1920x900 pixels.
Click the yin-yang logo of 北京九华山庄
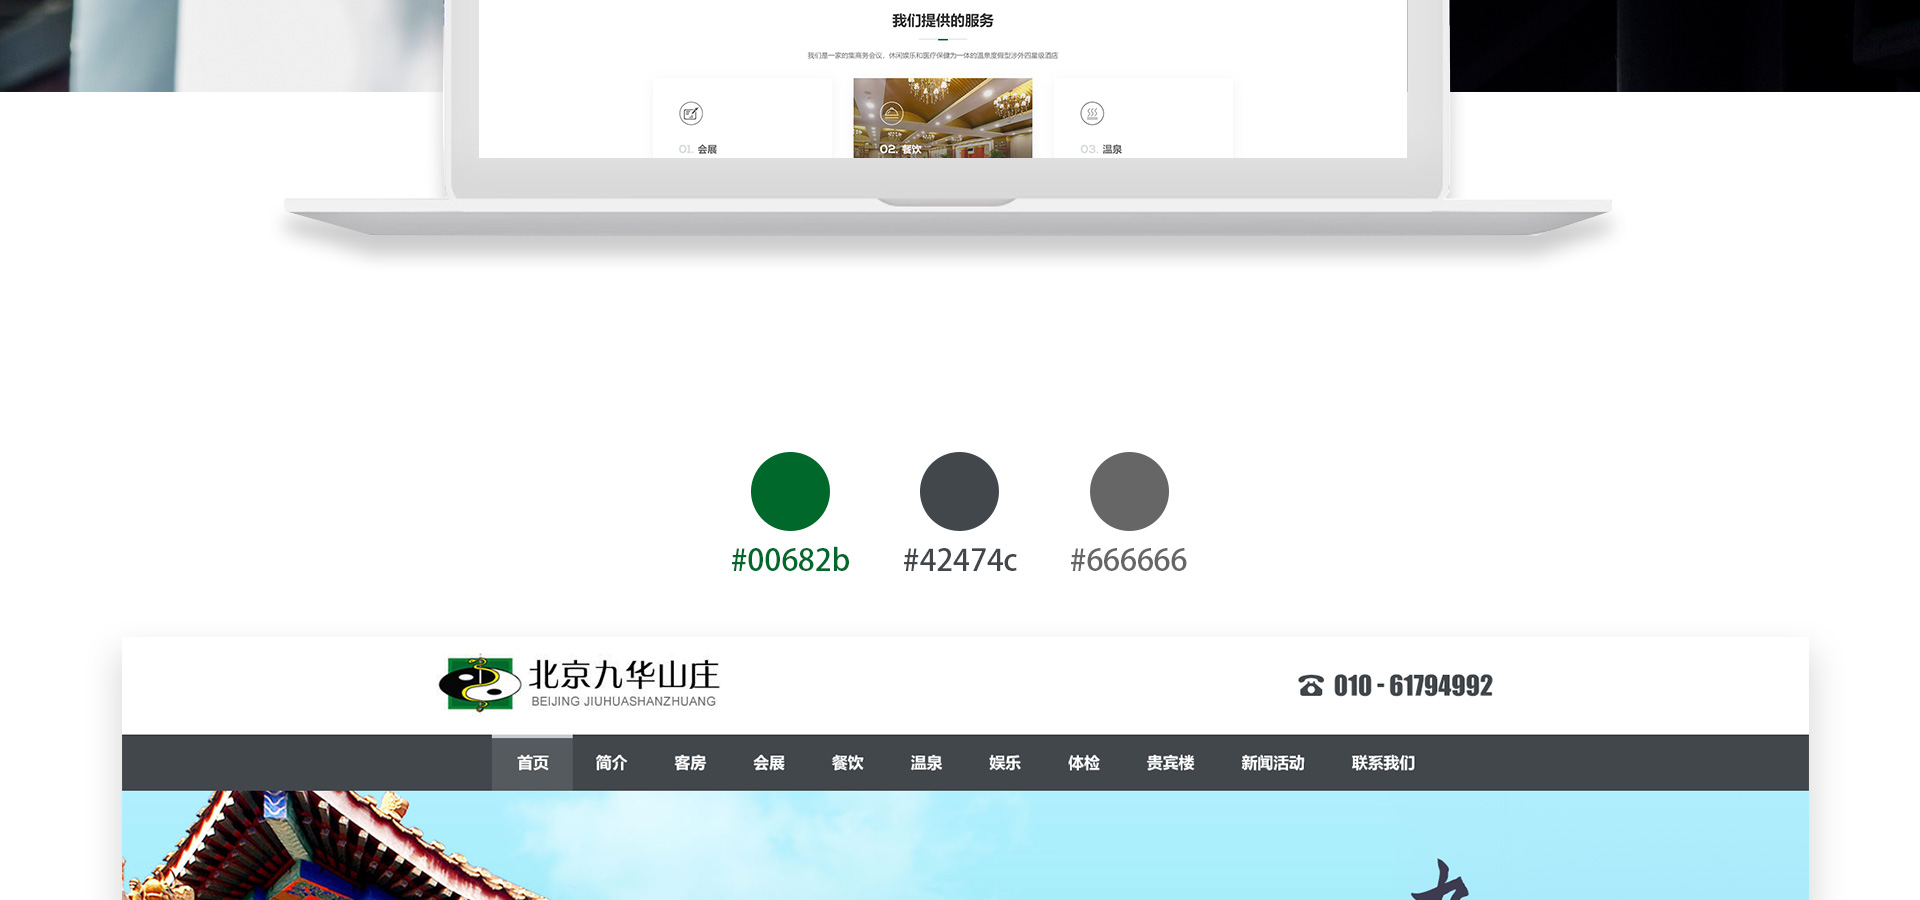tap(480, 684)
